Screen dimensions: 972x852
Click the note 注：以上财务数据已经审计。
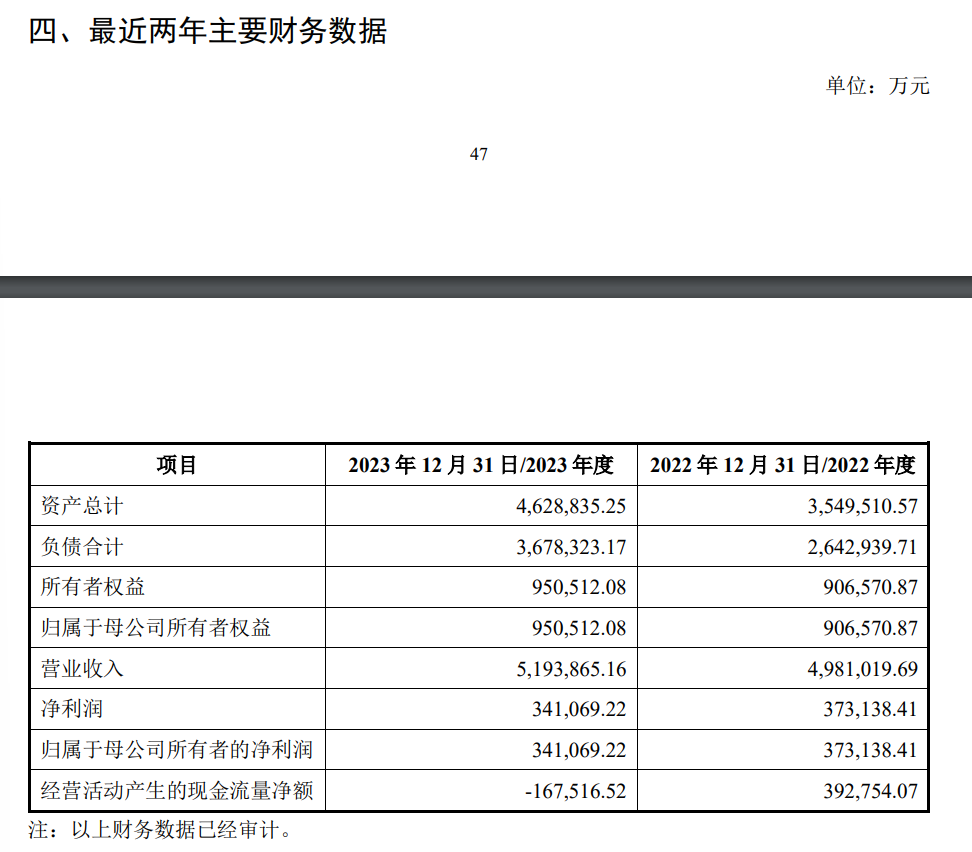[160, 830]
